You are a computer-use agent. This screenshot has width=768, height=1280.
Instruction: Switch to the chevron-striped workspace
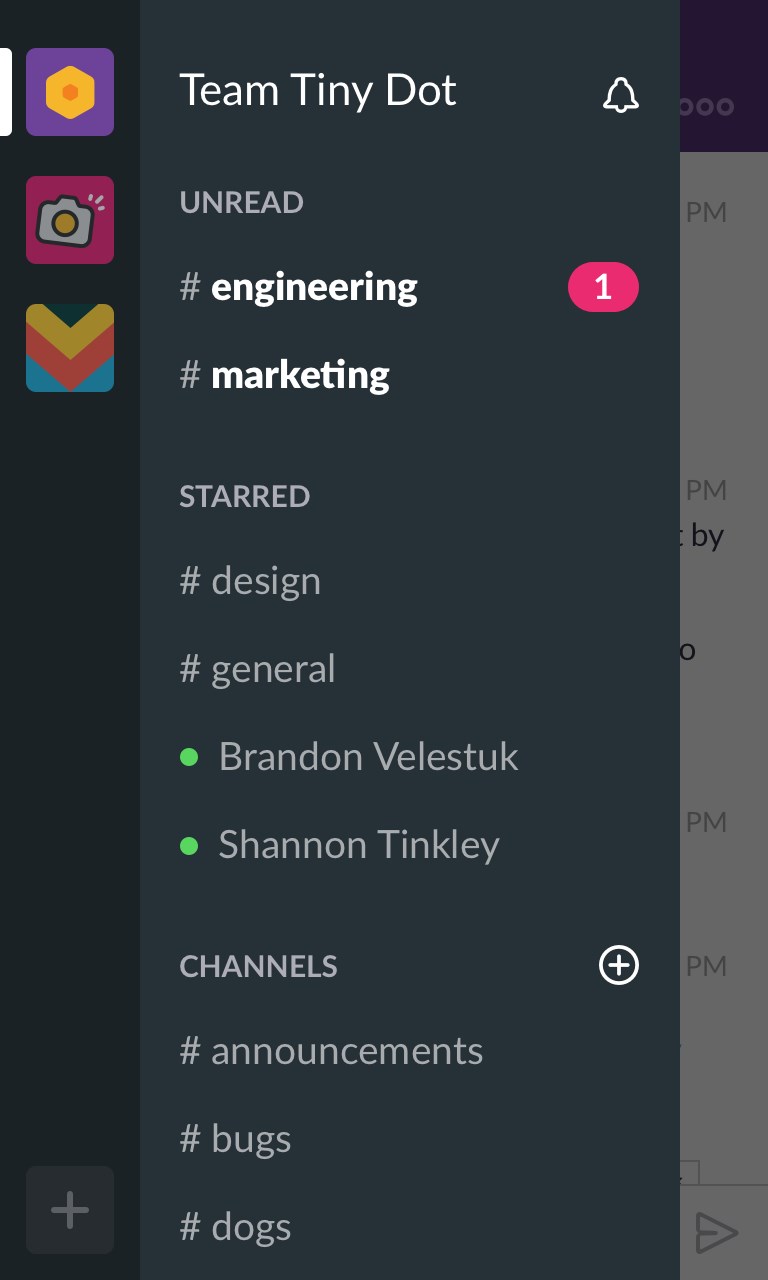point(70,348)
